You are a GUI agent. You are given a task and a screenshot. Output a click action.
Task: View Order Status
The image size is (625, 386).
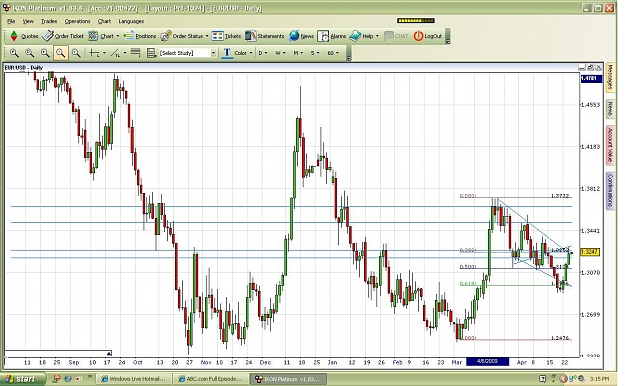182,36
